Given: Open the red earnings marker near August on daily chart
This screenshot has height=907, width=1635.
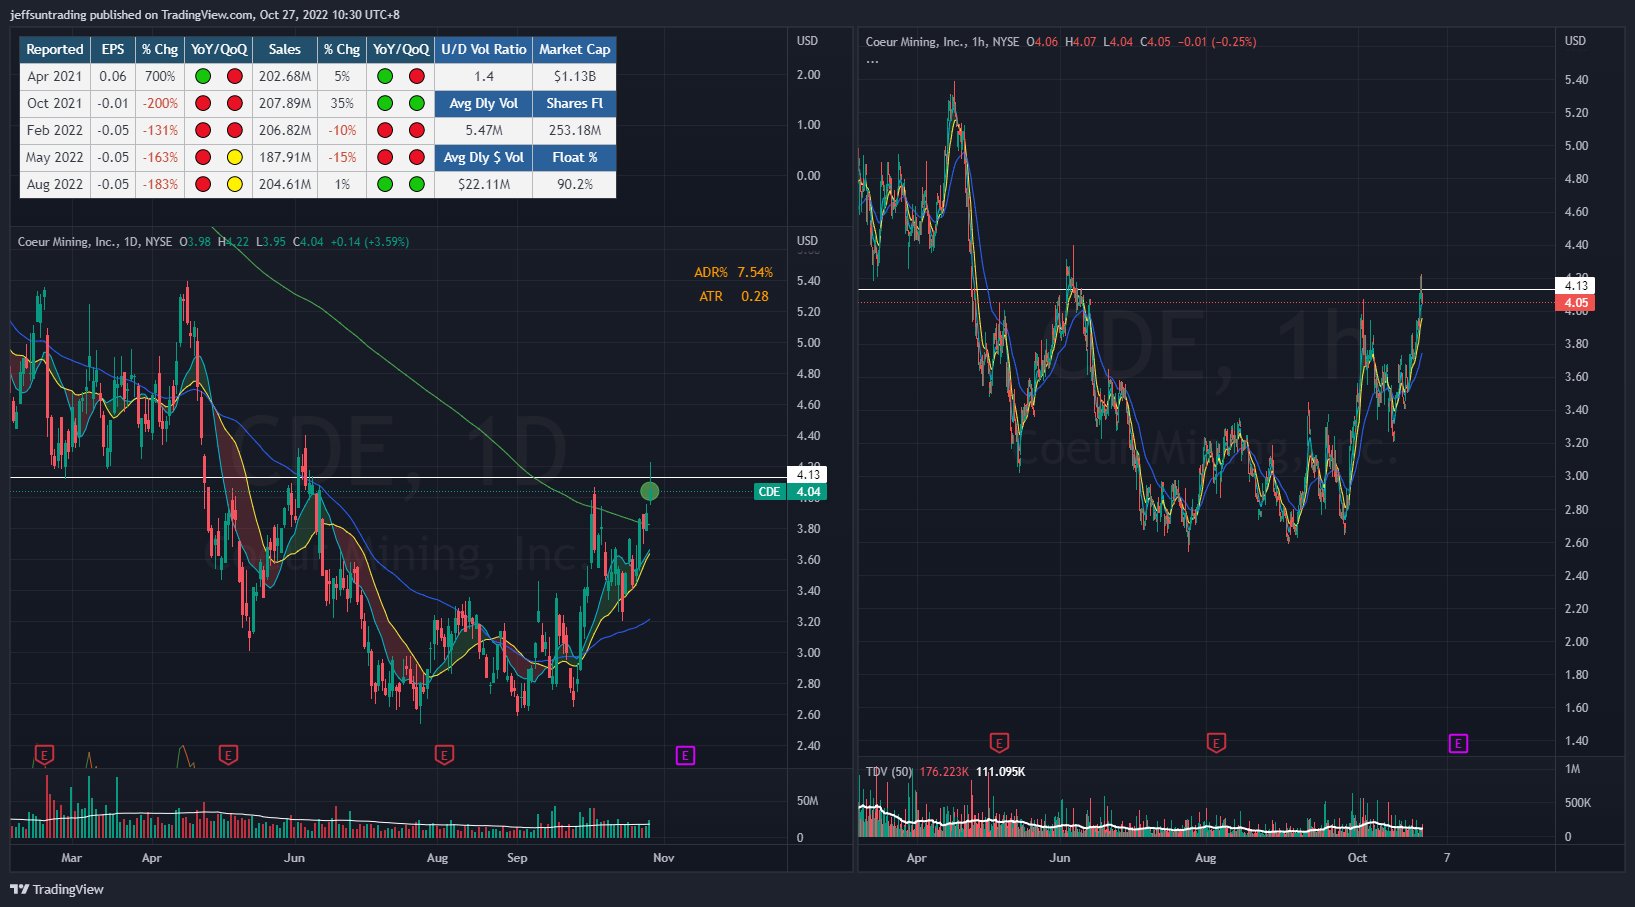Looking at the screenshot, I should [444, 755].
